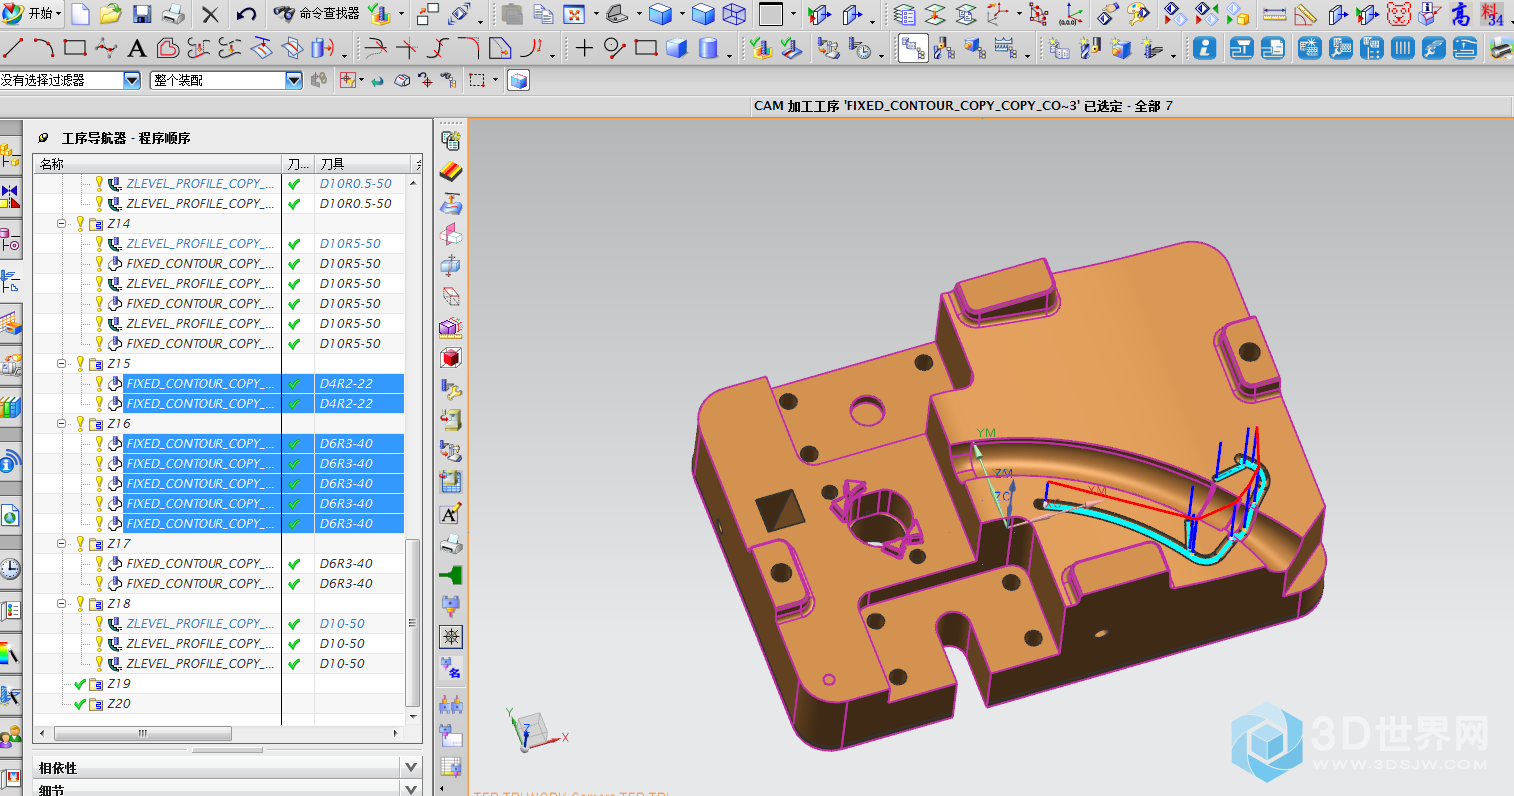
Task: Click the 'A' annotation icon in vertical toolbar
Action: click(x=451, y=514)
